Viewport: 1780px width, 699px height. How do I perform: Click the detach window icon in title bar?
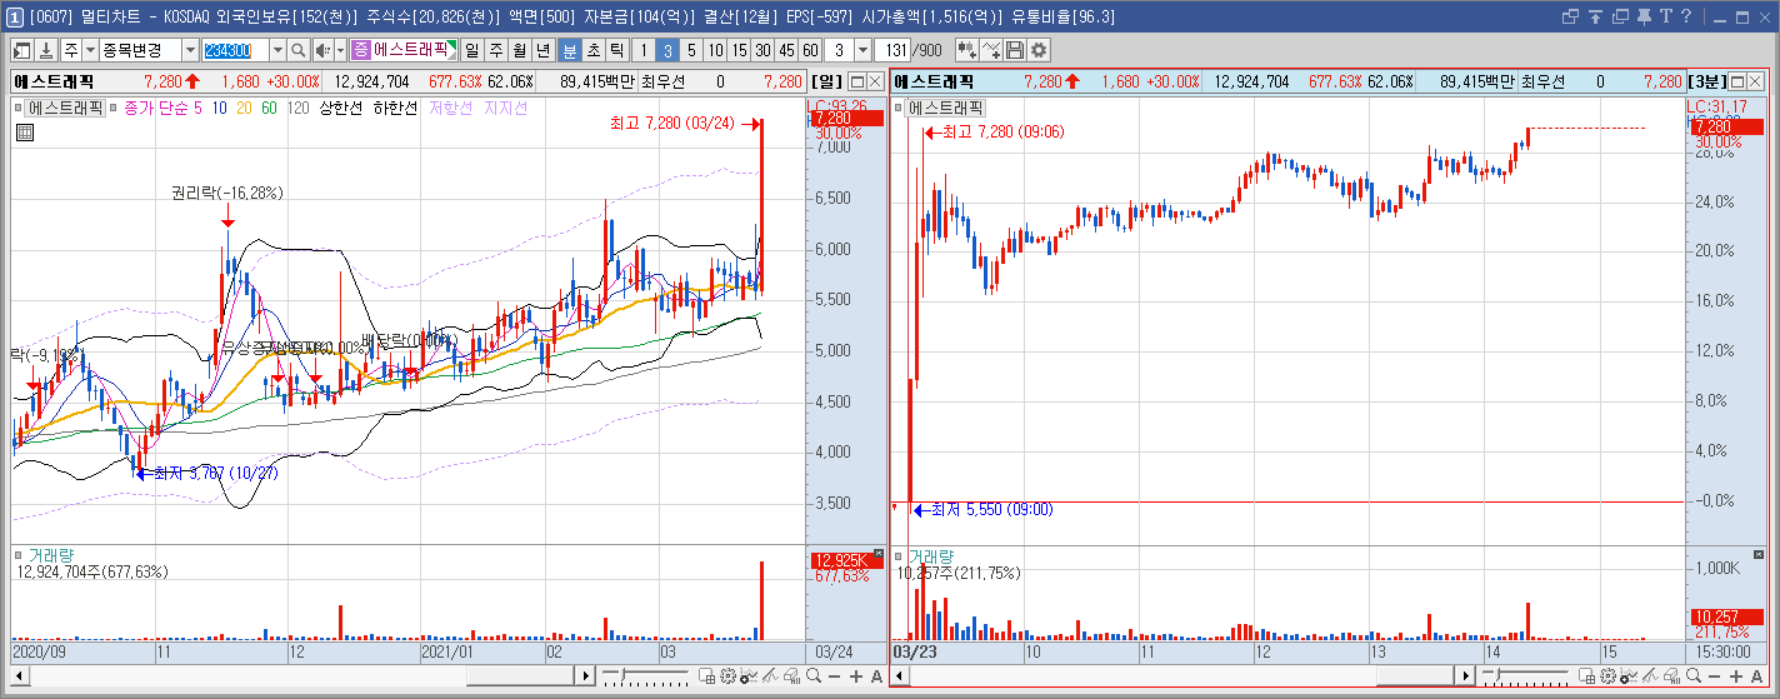pos(1570,17)
